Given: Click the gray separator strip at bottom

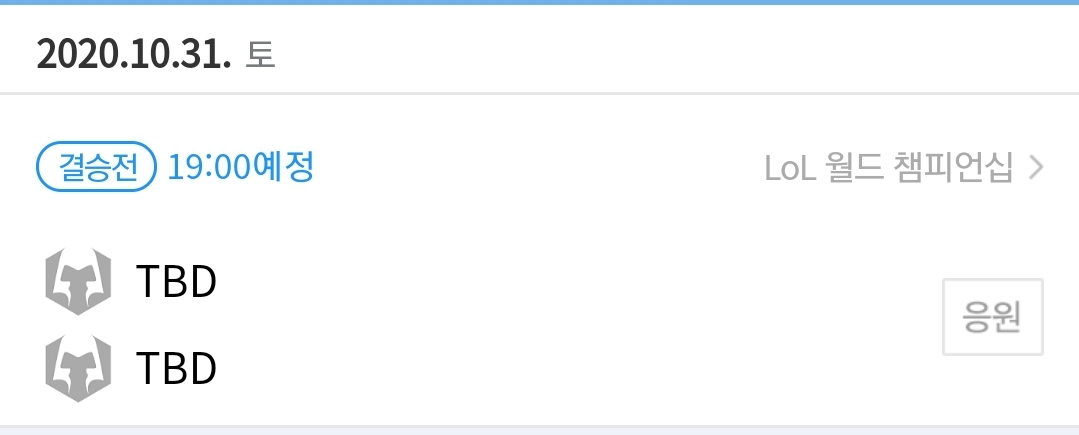Looking at the screenshot, I should [540, 430].
